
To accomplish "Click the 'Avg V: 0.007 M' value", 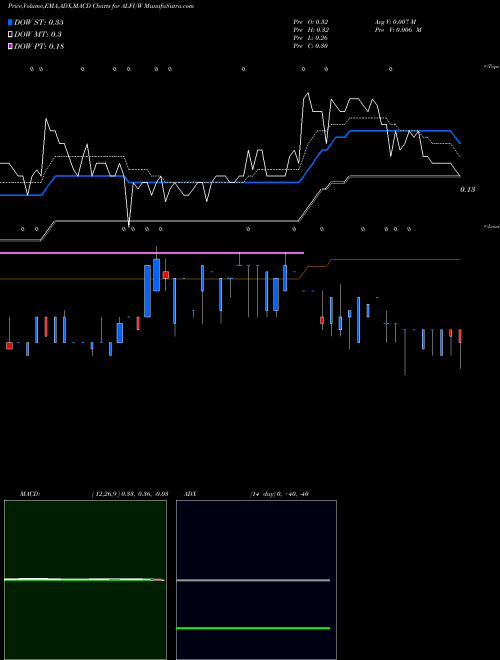I will coord(396,22).
